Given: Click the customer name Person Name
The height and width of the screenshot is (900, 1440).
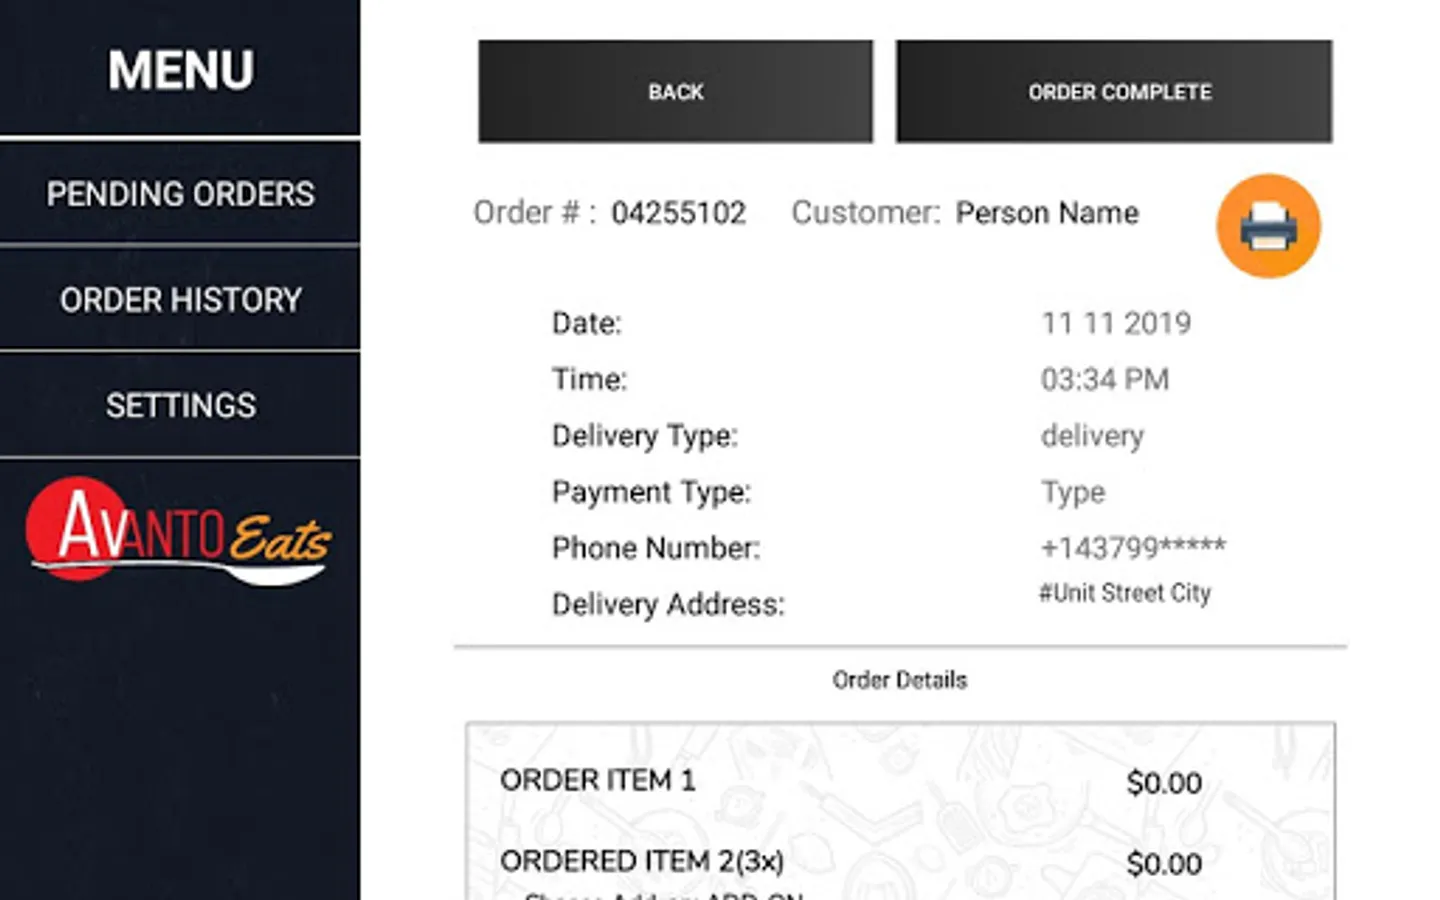Looking at the screenshot, I should (x=1047, y=213).
